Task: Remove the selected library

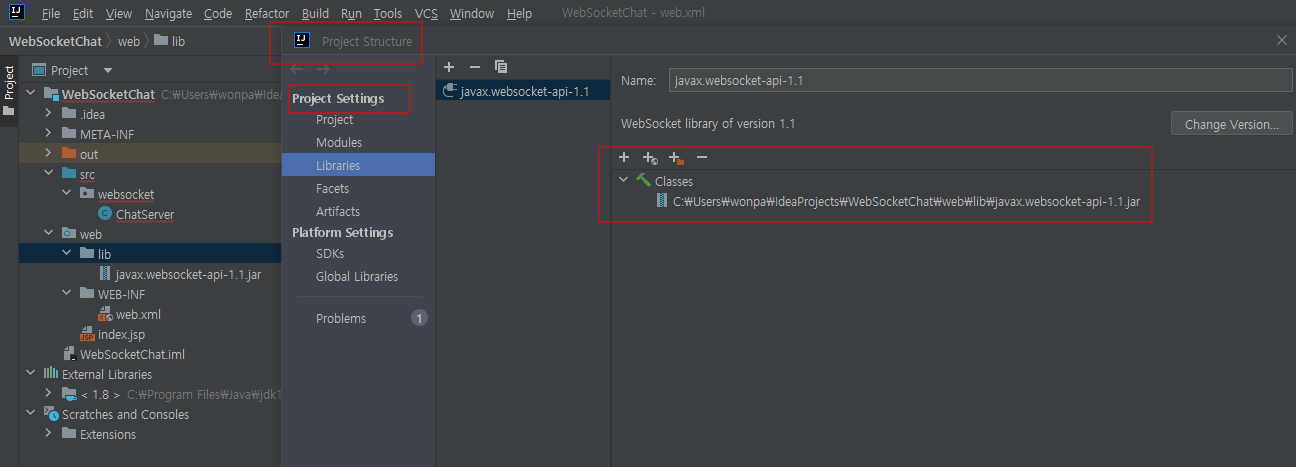Action: (x=475, y=67)
